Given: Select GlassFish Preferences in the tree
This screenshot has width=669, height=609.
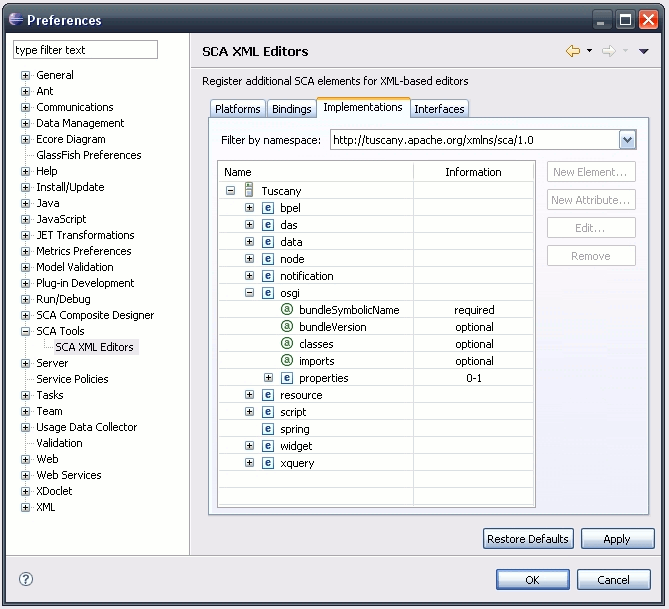Looking at the screenshot, I should click(x=89, y=155).
